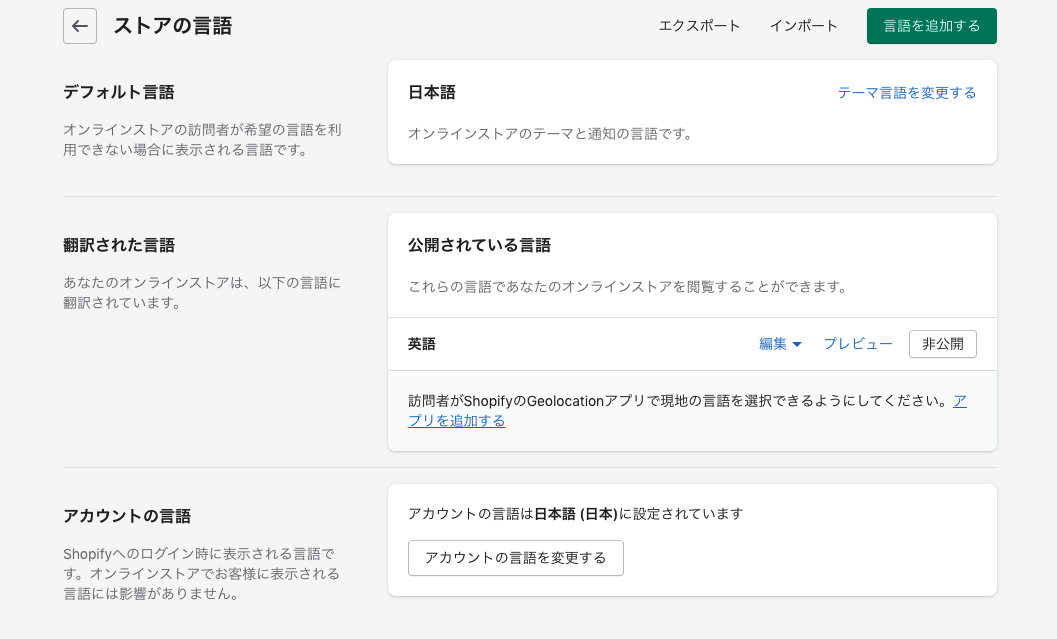Select the 英語 language row label

tap(422, 344)
